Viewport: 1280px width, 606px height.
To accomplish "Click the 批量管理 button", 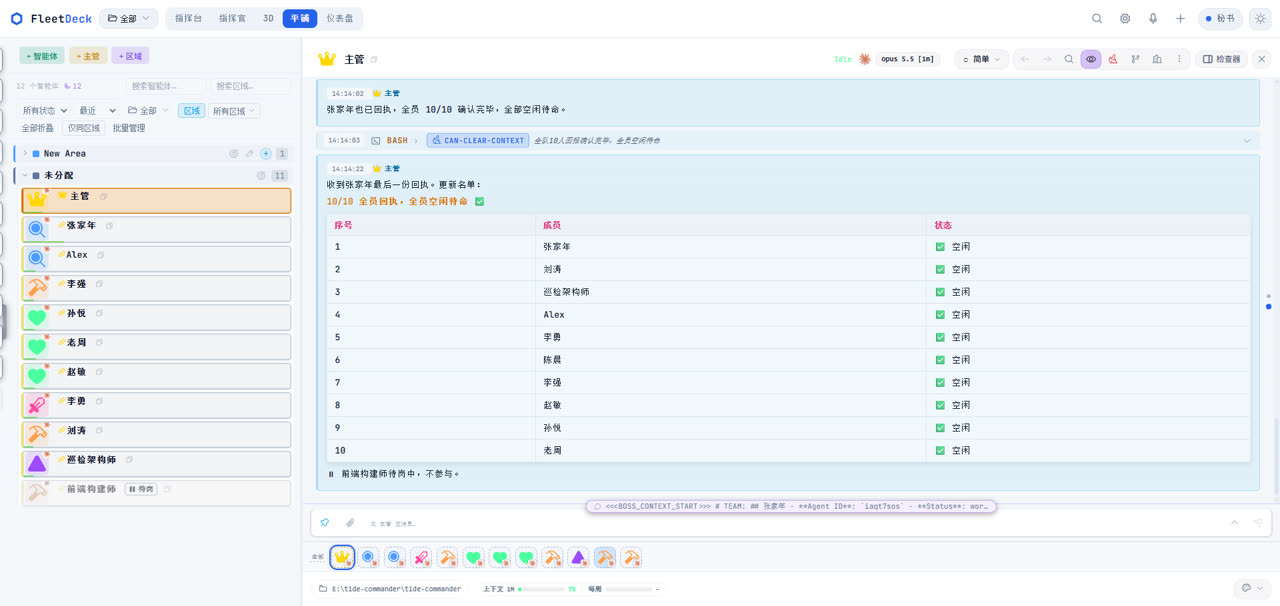I will point(129,128).
